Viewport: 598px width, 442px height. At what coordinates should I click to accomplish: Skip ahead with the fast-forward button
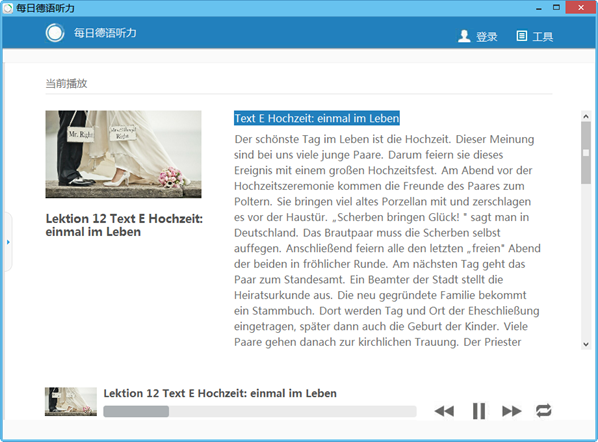pos(512,411)
